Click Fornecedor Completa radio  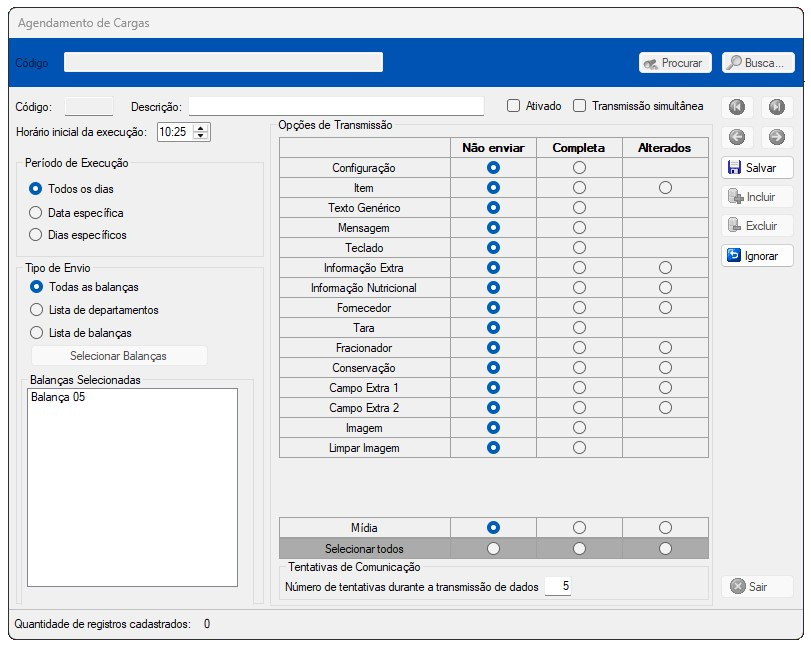[x=579, y=308]
